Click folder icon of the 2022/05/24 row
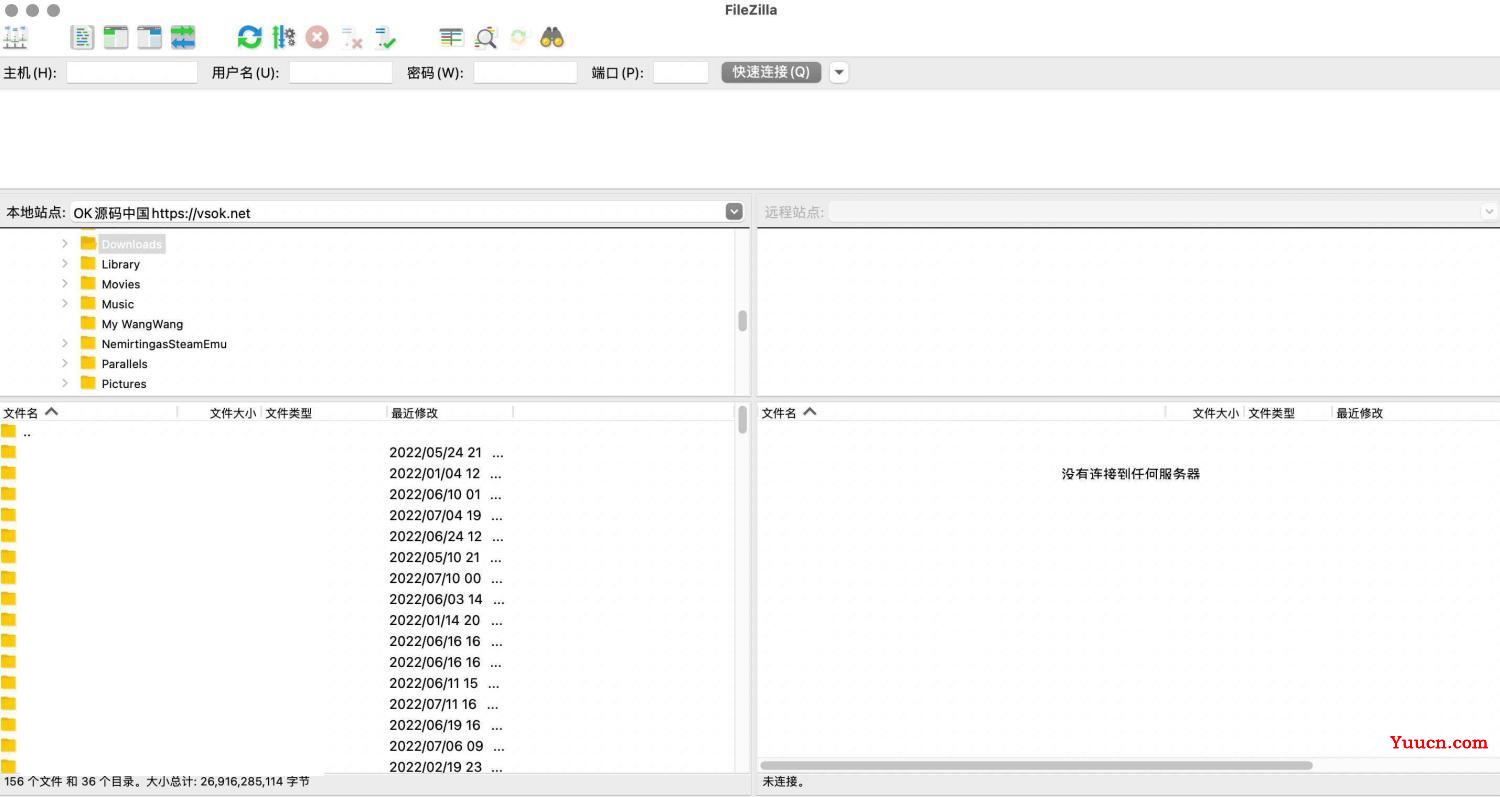Image resolution: width=1500 pixels, height=797 pixels. pyautogui.click(x=9, y=452)
